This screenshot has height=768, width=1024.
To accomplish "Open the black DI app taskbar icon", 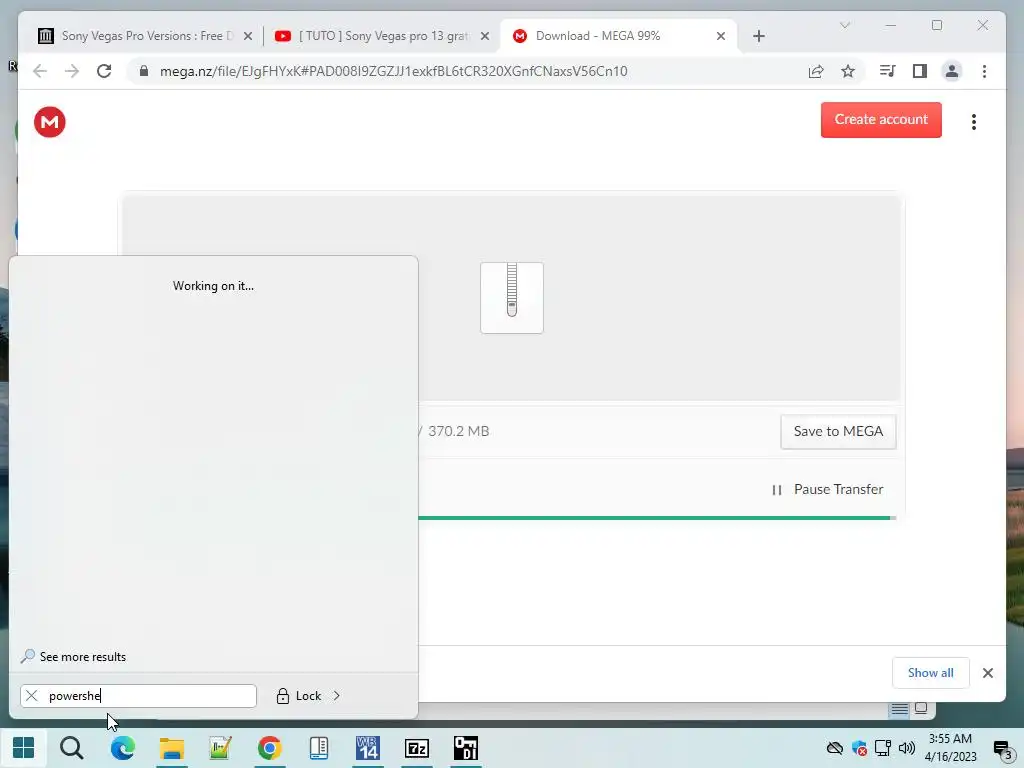I will click(x=466, y=748).
